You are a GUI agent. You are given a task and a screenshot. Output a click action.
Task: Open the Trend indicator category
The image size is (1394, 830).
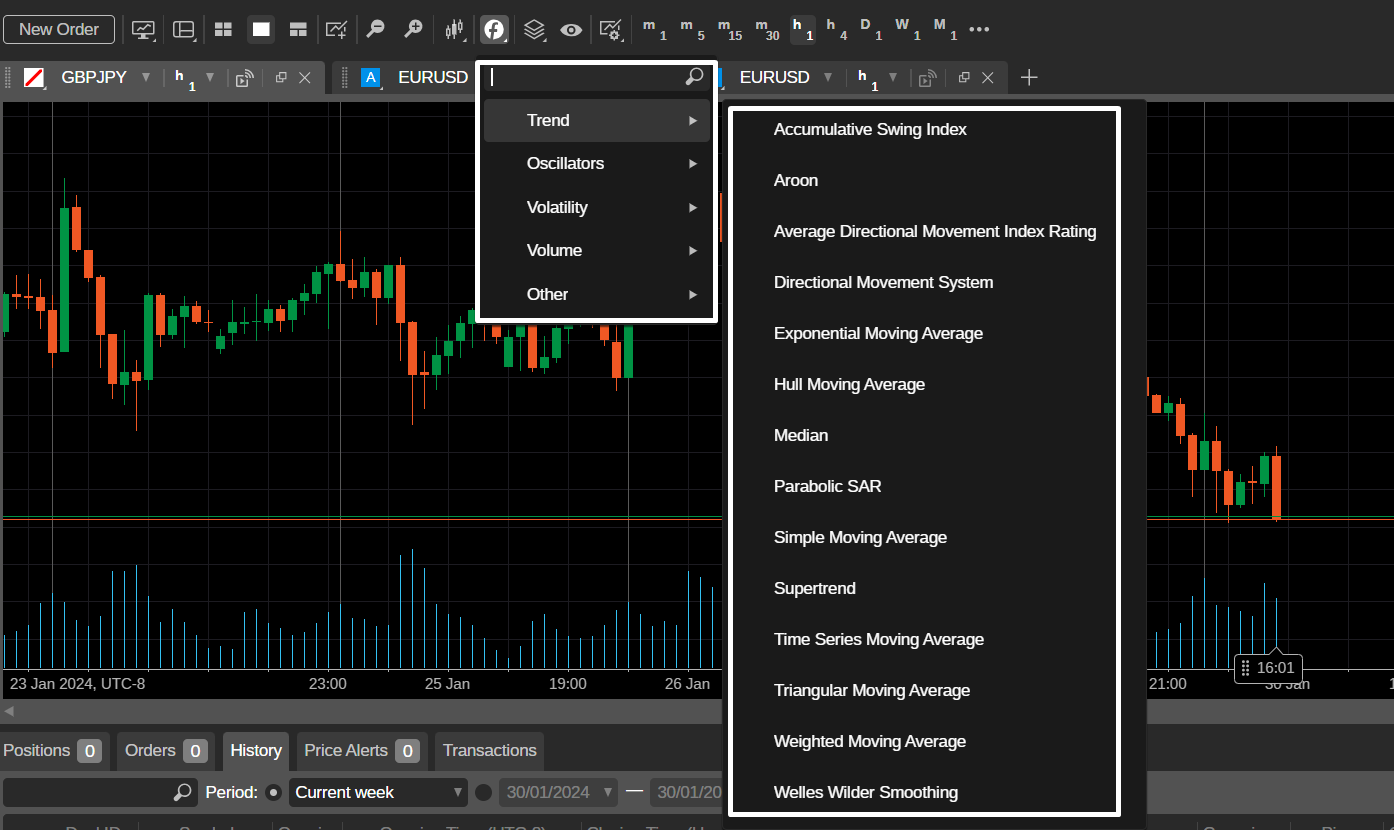(597, 120)
